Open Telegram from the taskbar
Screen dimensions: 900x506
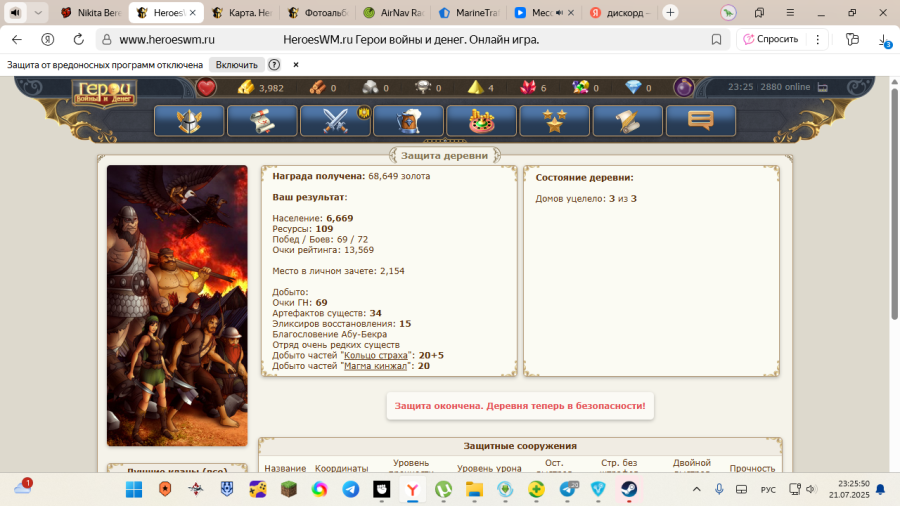351,489
